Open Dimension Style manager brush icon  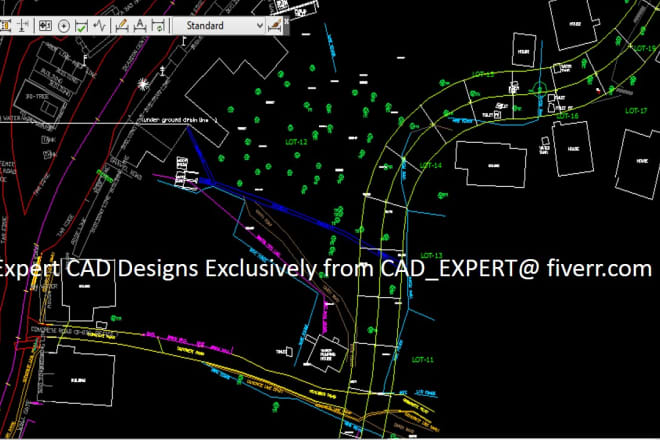point(274,25)
